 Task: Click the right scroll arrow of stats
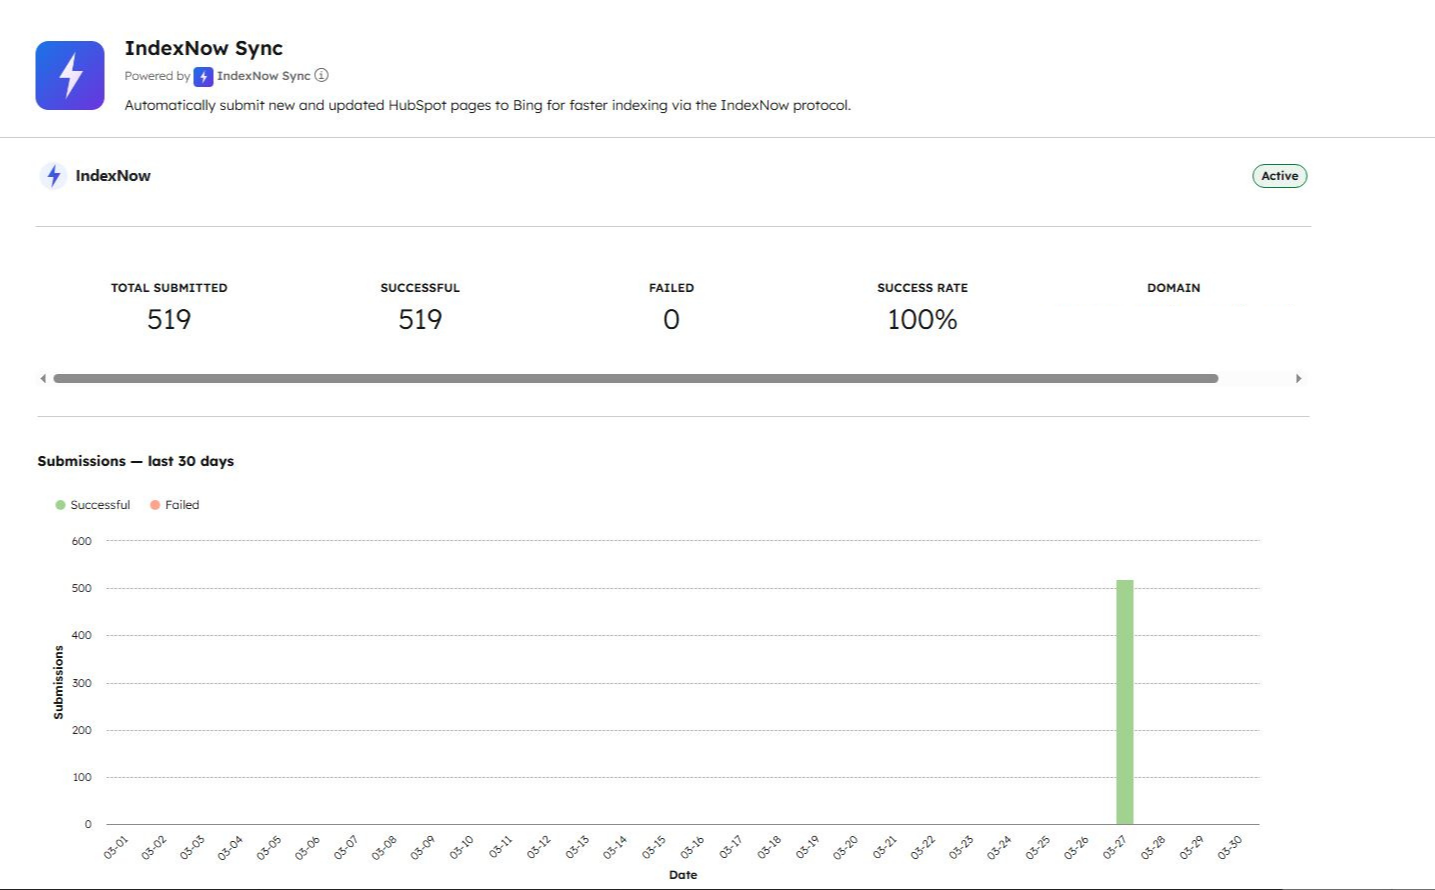click(1298, 378)
